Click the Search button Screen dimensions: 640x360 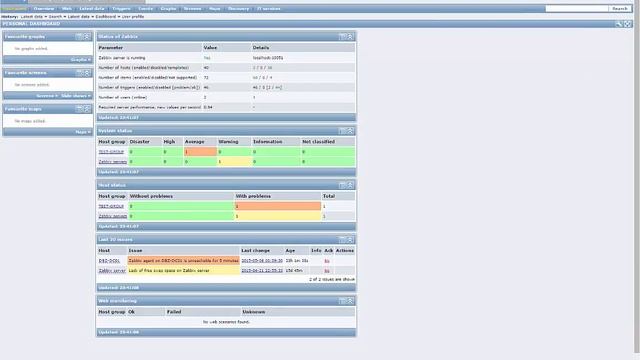coord(620,9)
